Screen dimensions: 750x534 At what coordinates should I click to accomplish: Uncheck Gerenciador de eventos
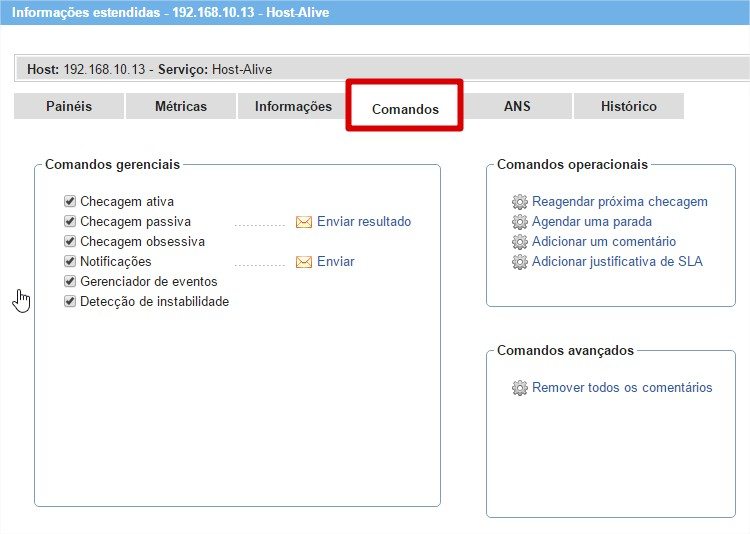tap(70, 281)
